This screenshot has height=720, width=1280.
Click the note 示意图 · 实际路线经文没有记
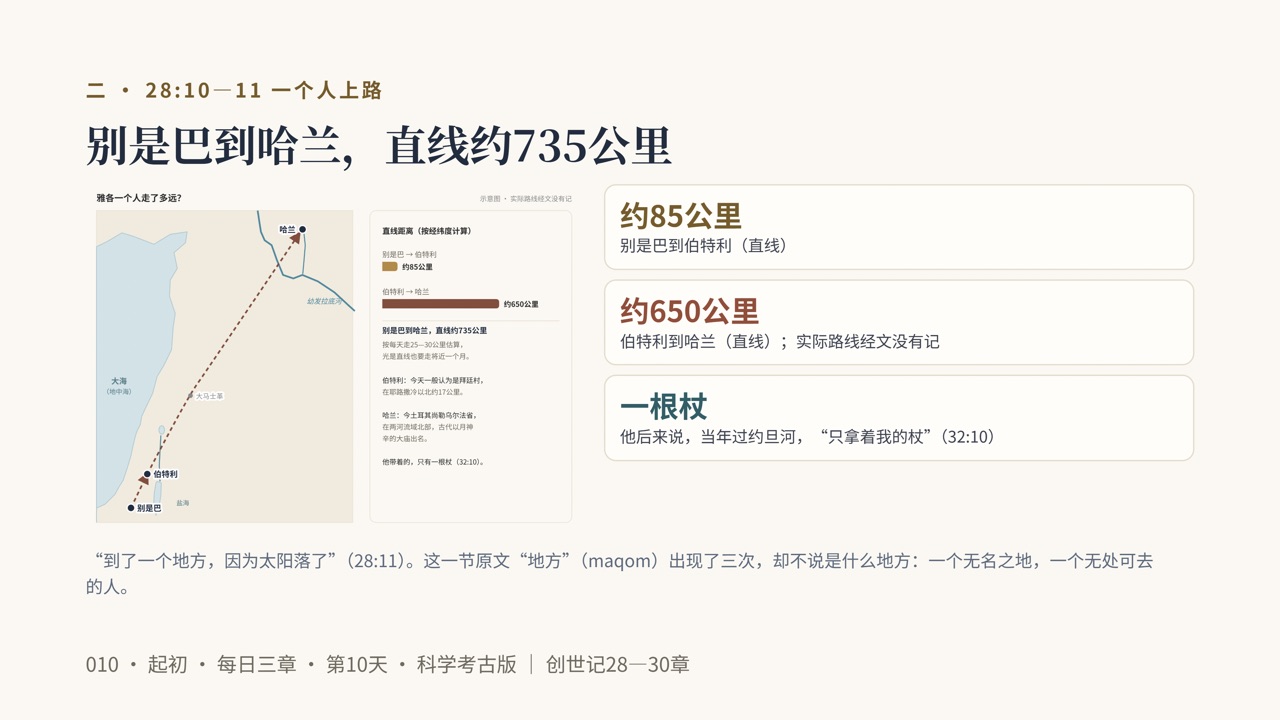click(526, 199)
